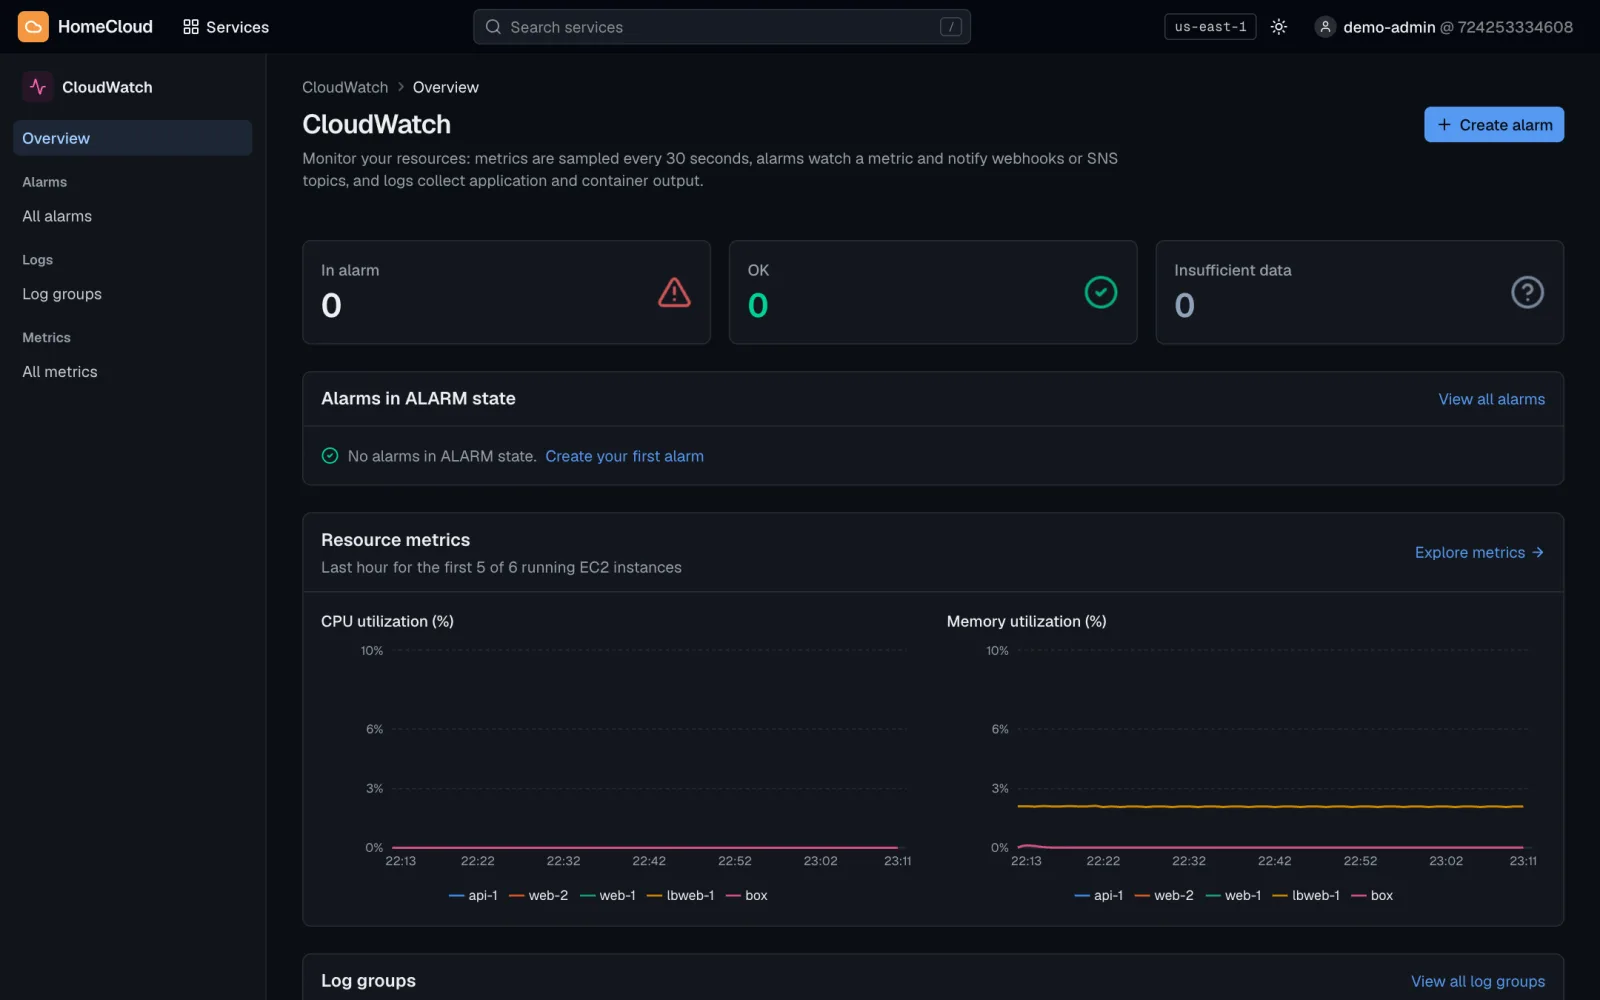Screen dimensions: 1600x1000
Task: Toggle web-2 legend in CPU utilization chart
Action: coord(538,895)
